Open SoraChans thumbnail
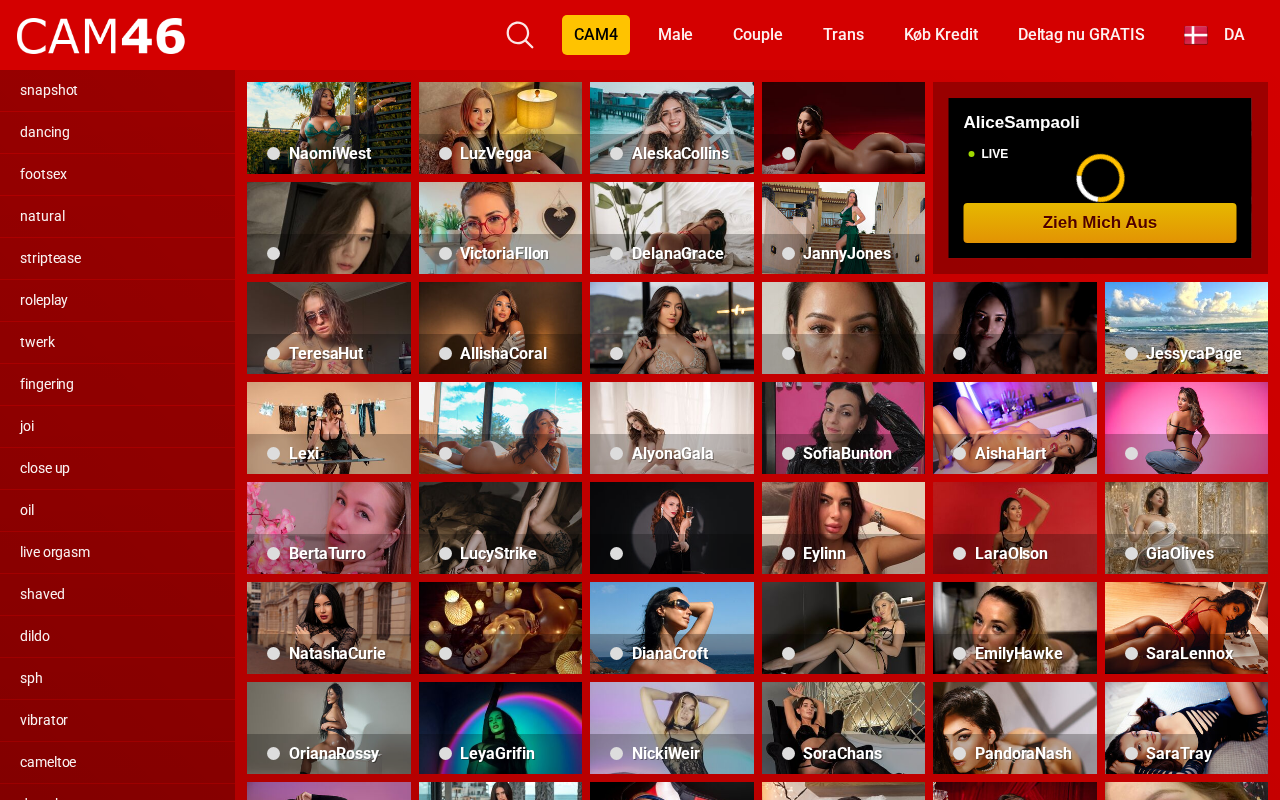The image size is (1280, 800). click(x=843, y=728)
